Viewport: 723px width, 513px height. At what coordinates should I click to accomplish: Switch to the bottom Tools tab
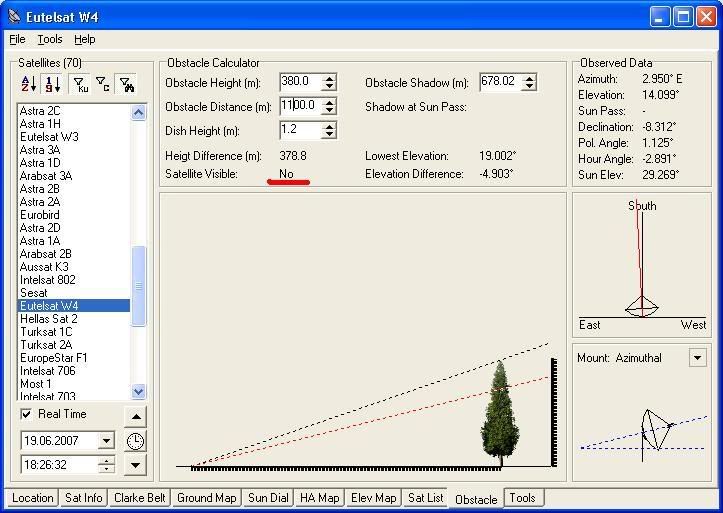tap(522, 498)
